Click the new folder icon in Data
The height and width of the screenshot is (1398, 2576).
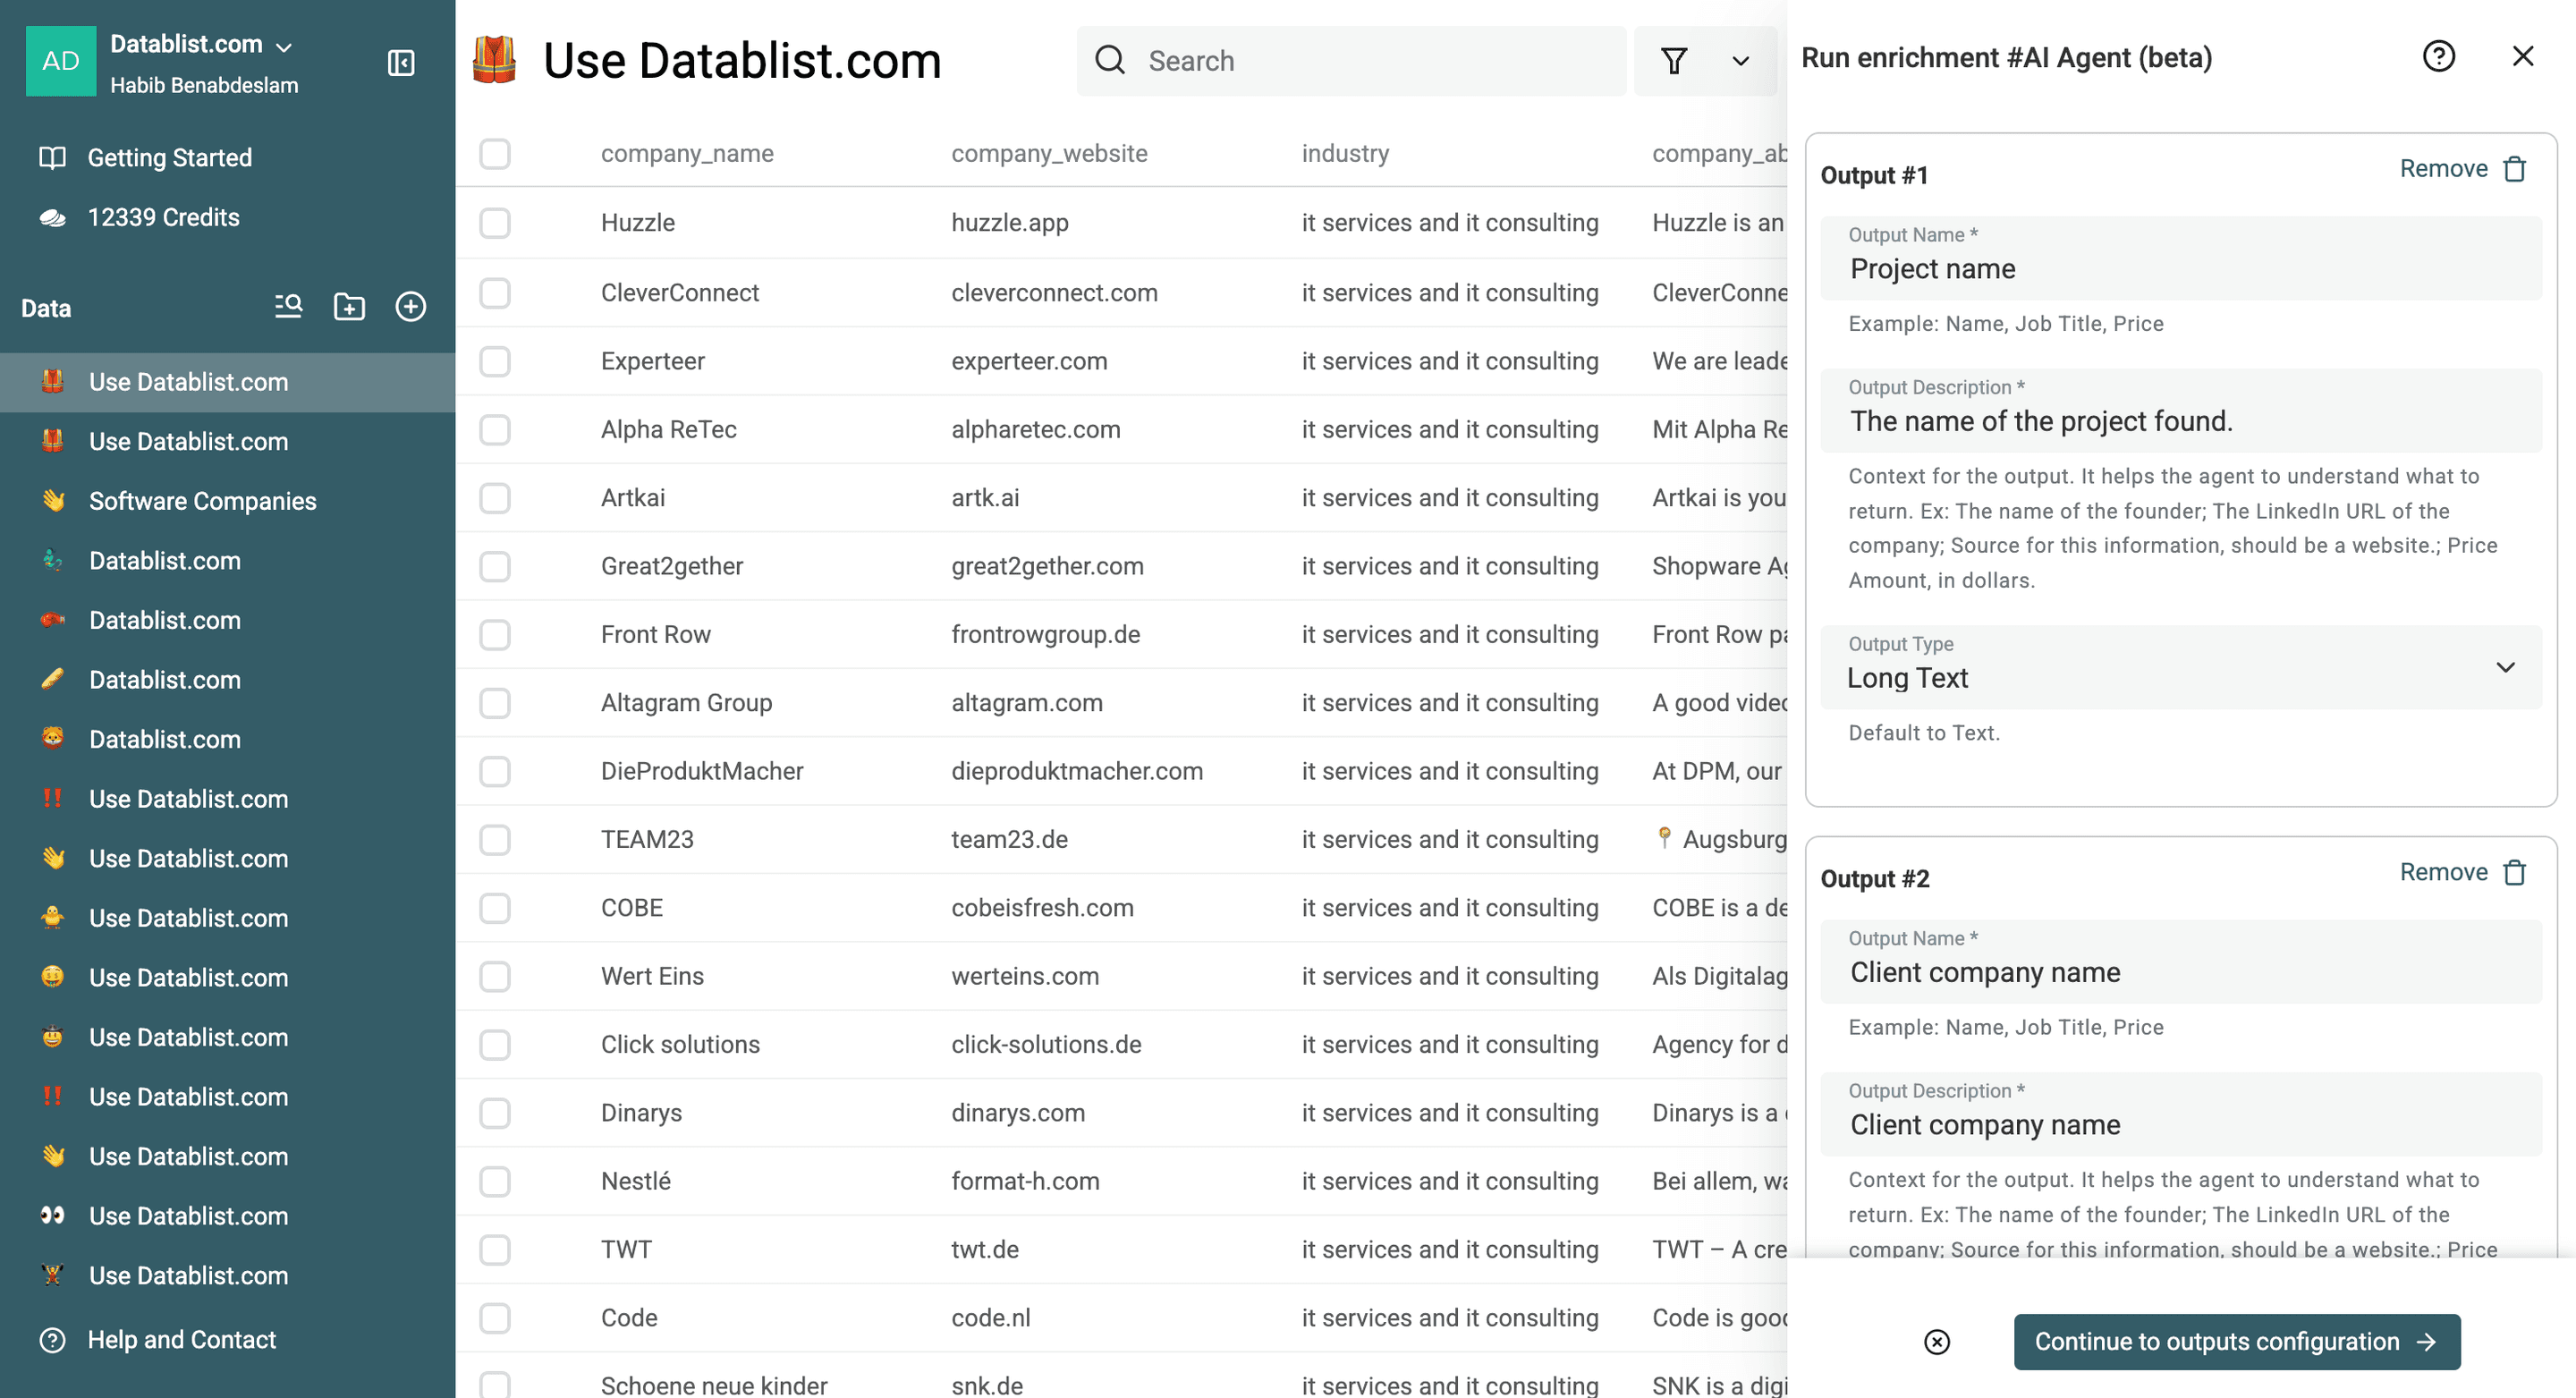point(349,306)
